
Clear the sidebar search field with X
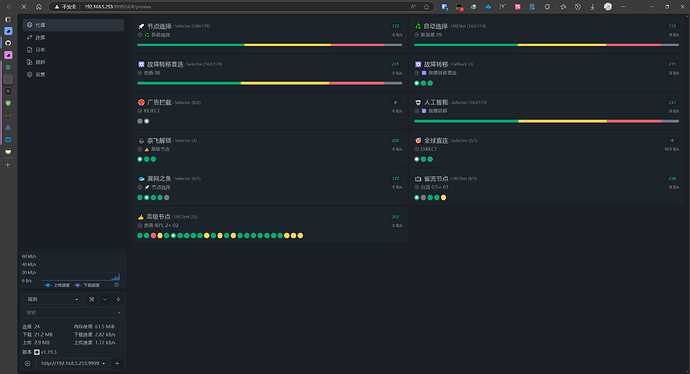[119, 313]
